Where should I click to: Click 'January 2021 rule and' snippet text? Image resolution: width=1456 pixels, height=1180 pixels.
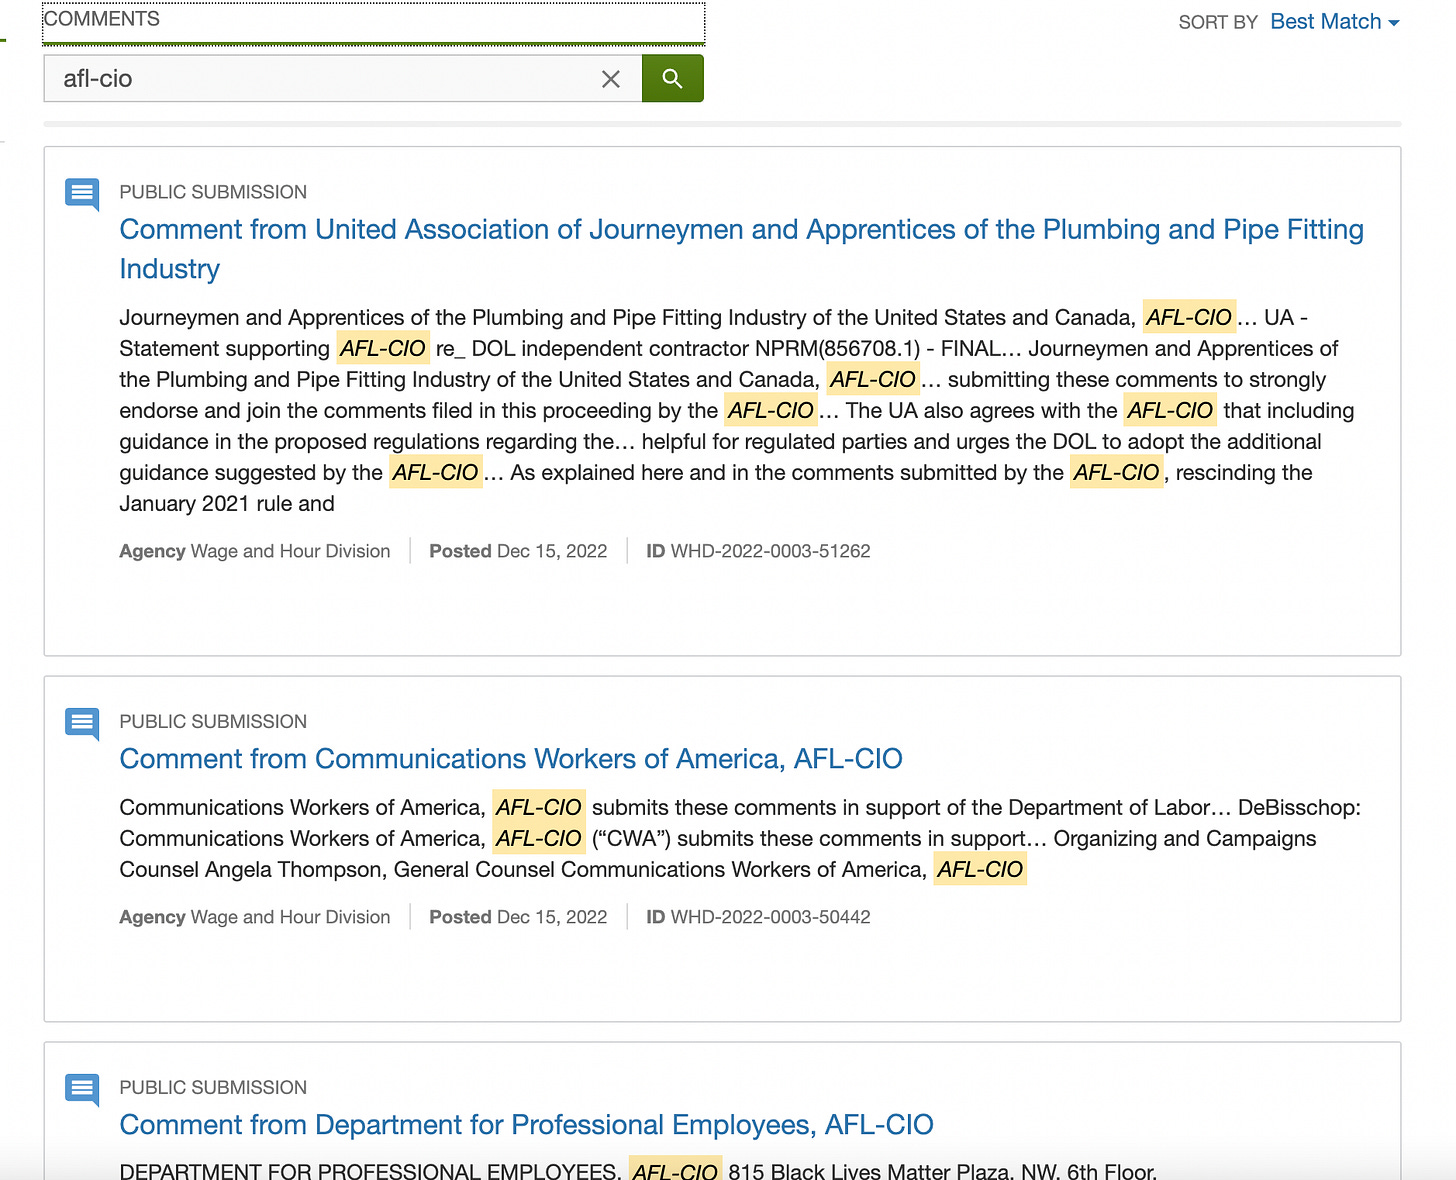coord(227,504)
